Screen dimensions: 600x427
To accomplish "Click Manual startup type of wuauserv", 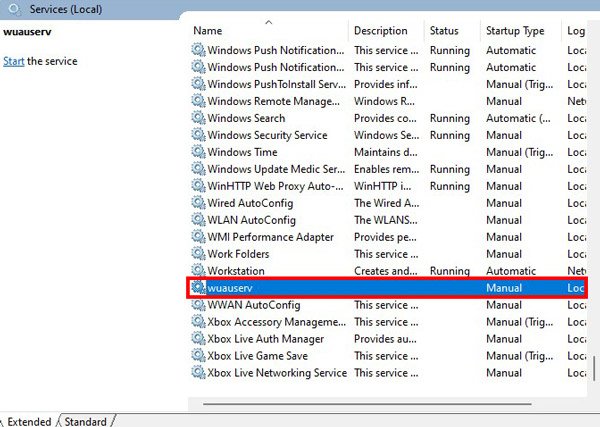I will [504, 288].
